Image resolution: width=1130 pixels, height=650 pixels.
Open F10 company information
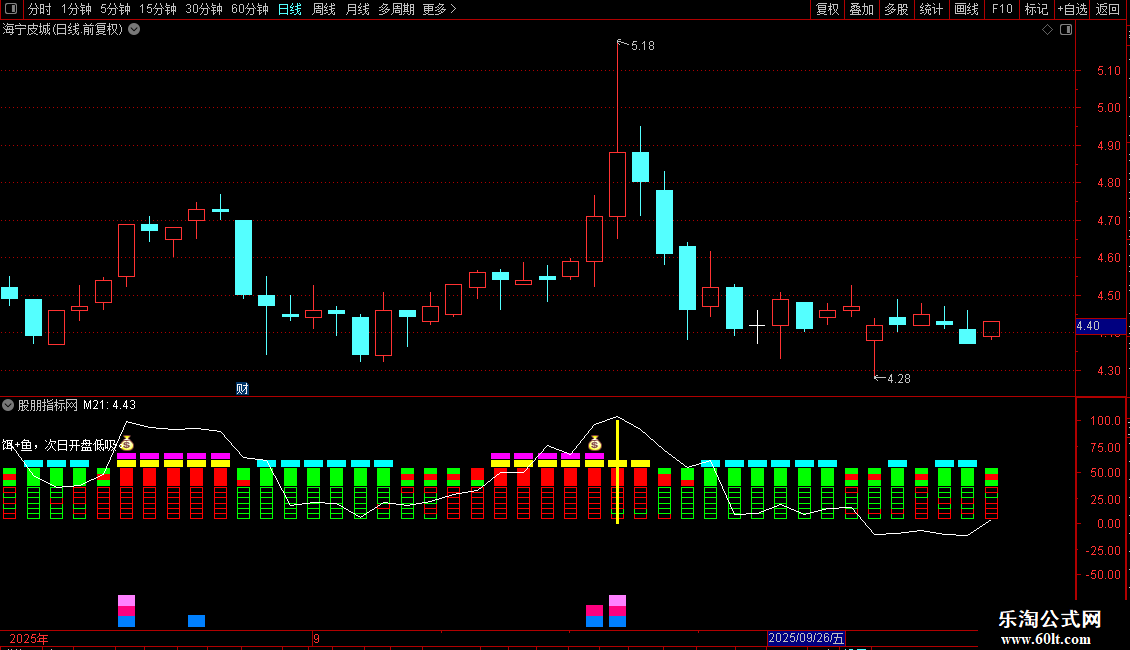pos(1002,9)
